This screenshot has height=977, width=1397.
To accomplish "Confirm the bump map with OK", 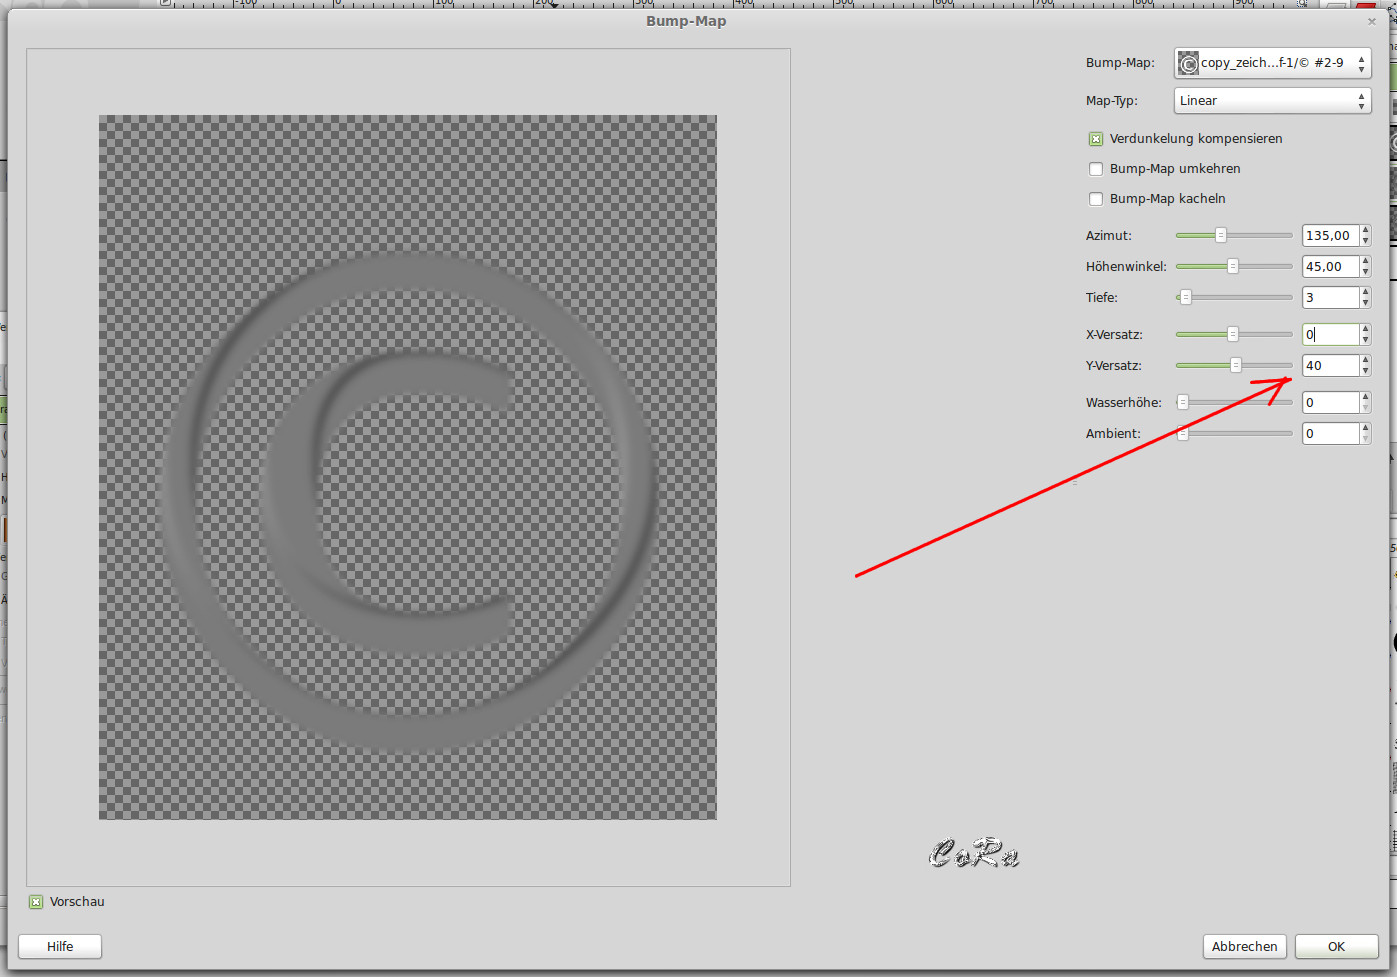I will [x=1336, y=947].
